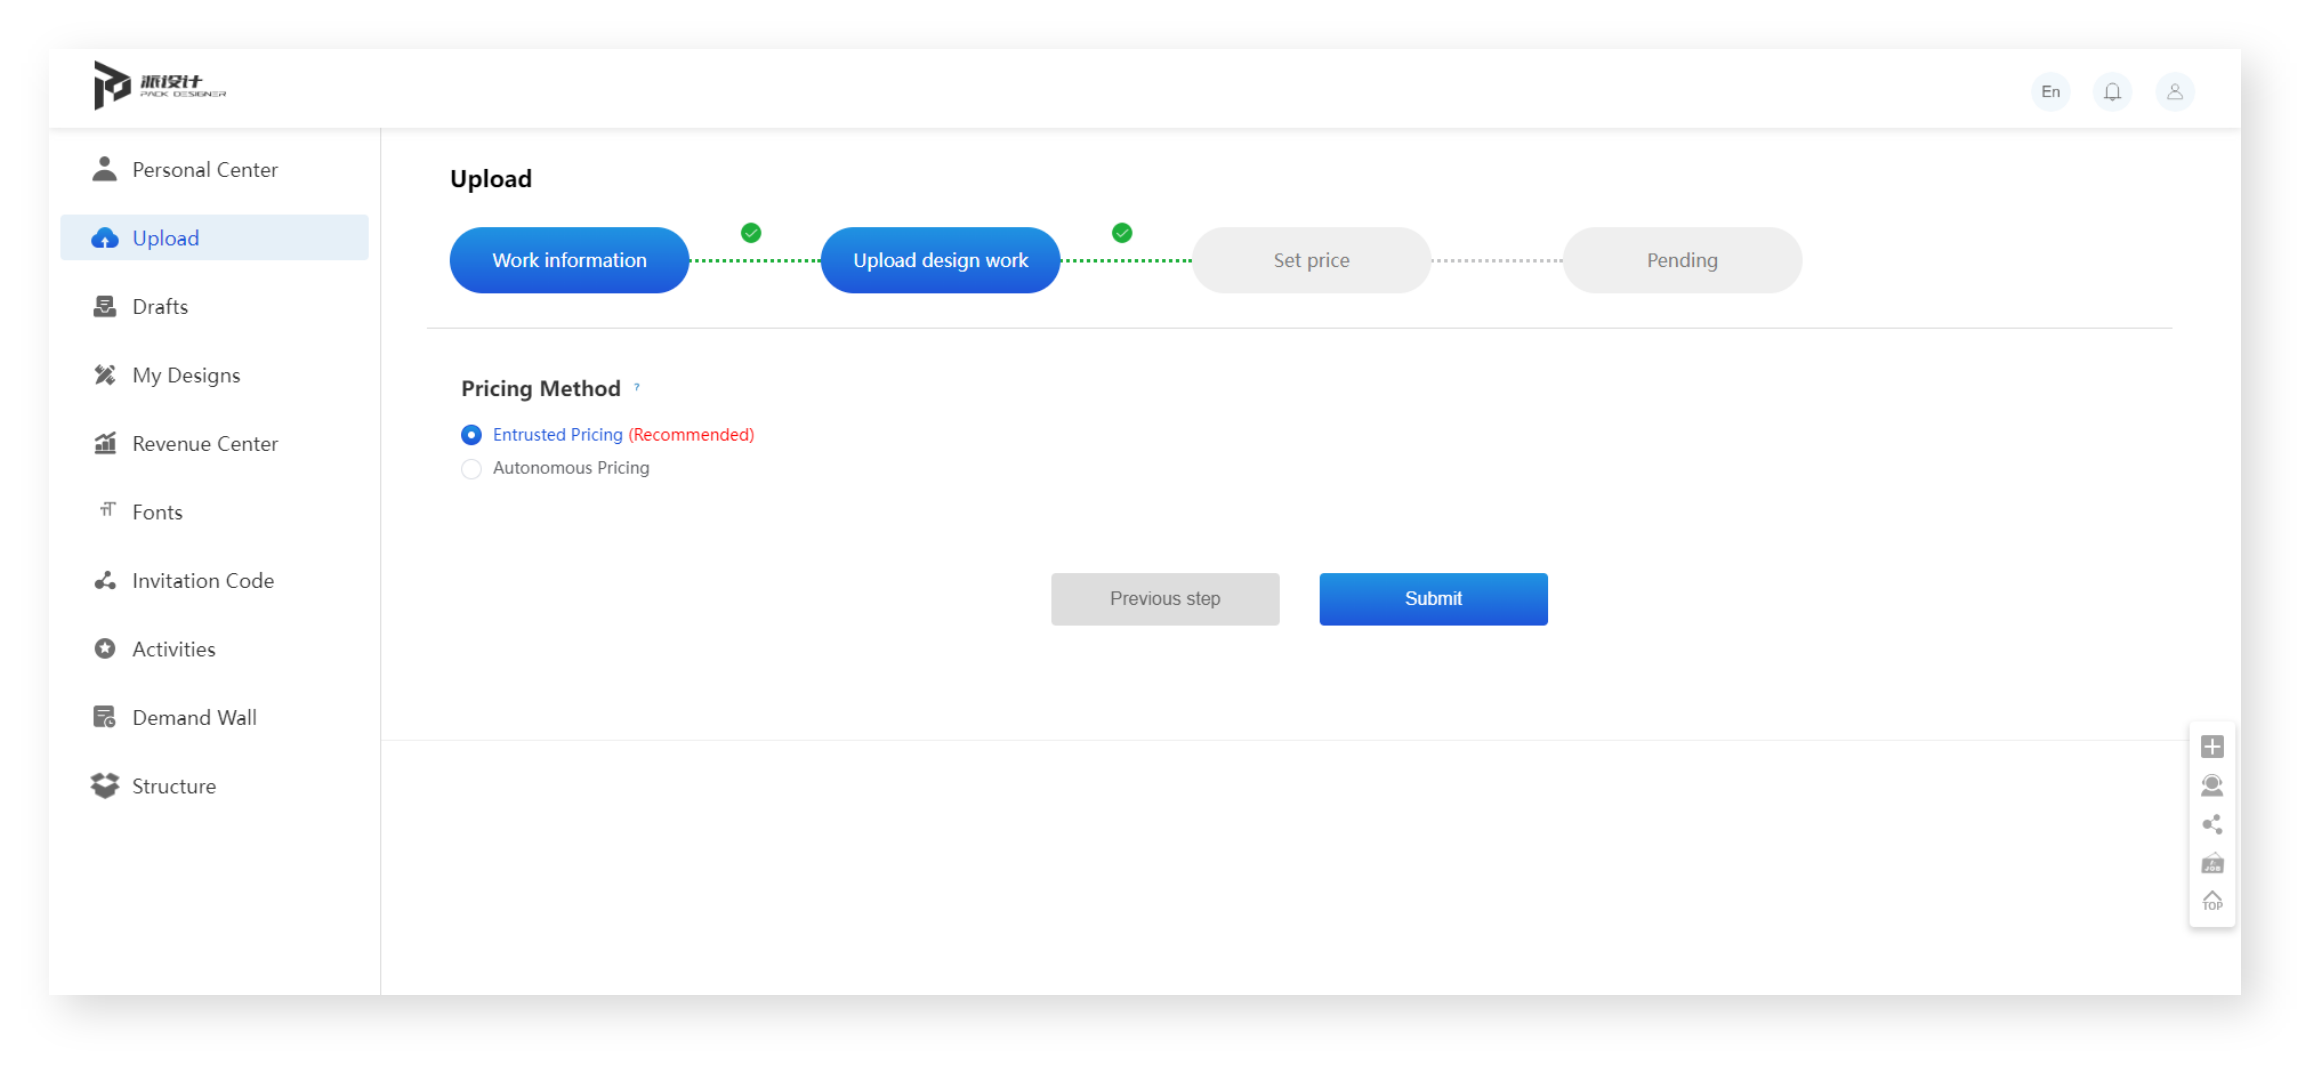Open Revenue Center from the sidebar
Image resolution: width=2318 pixels, height=1072 pixels.
[x=214, y=443]
